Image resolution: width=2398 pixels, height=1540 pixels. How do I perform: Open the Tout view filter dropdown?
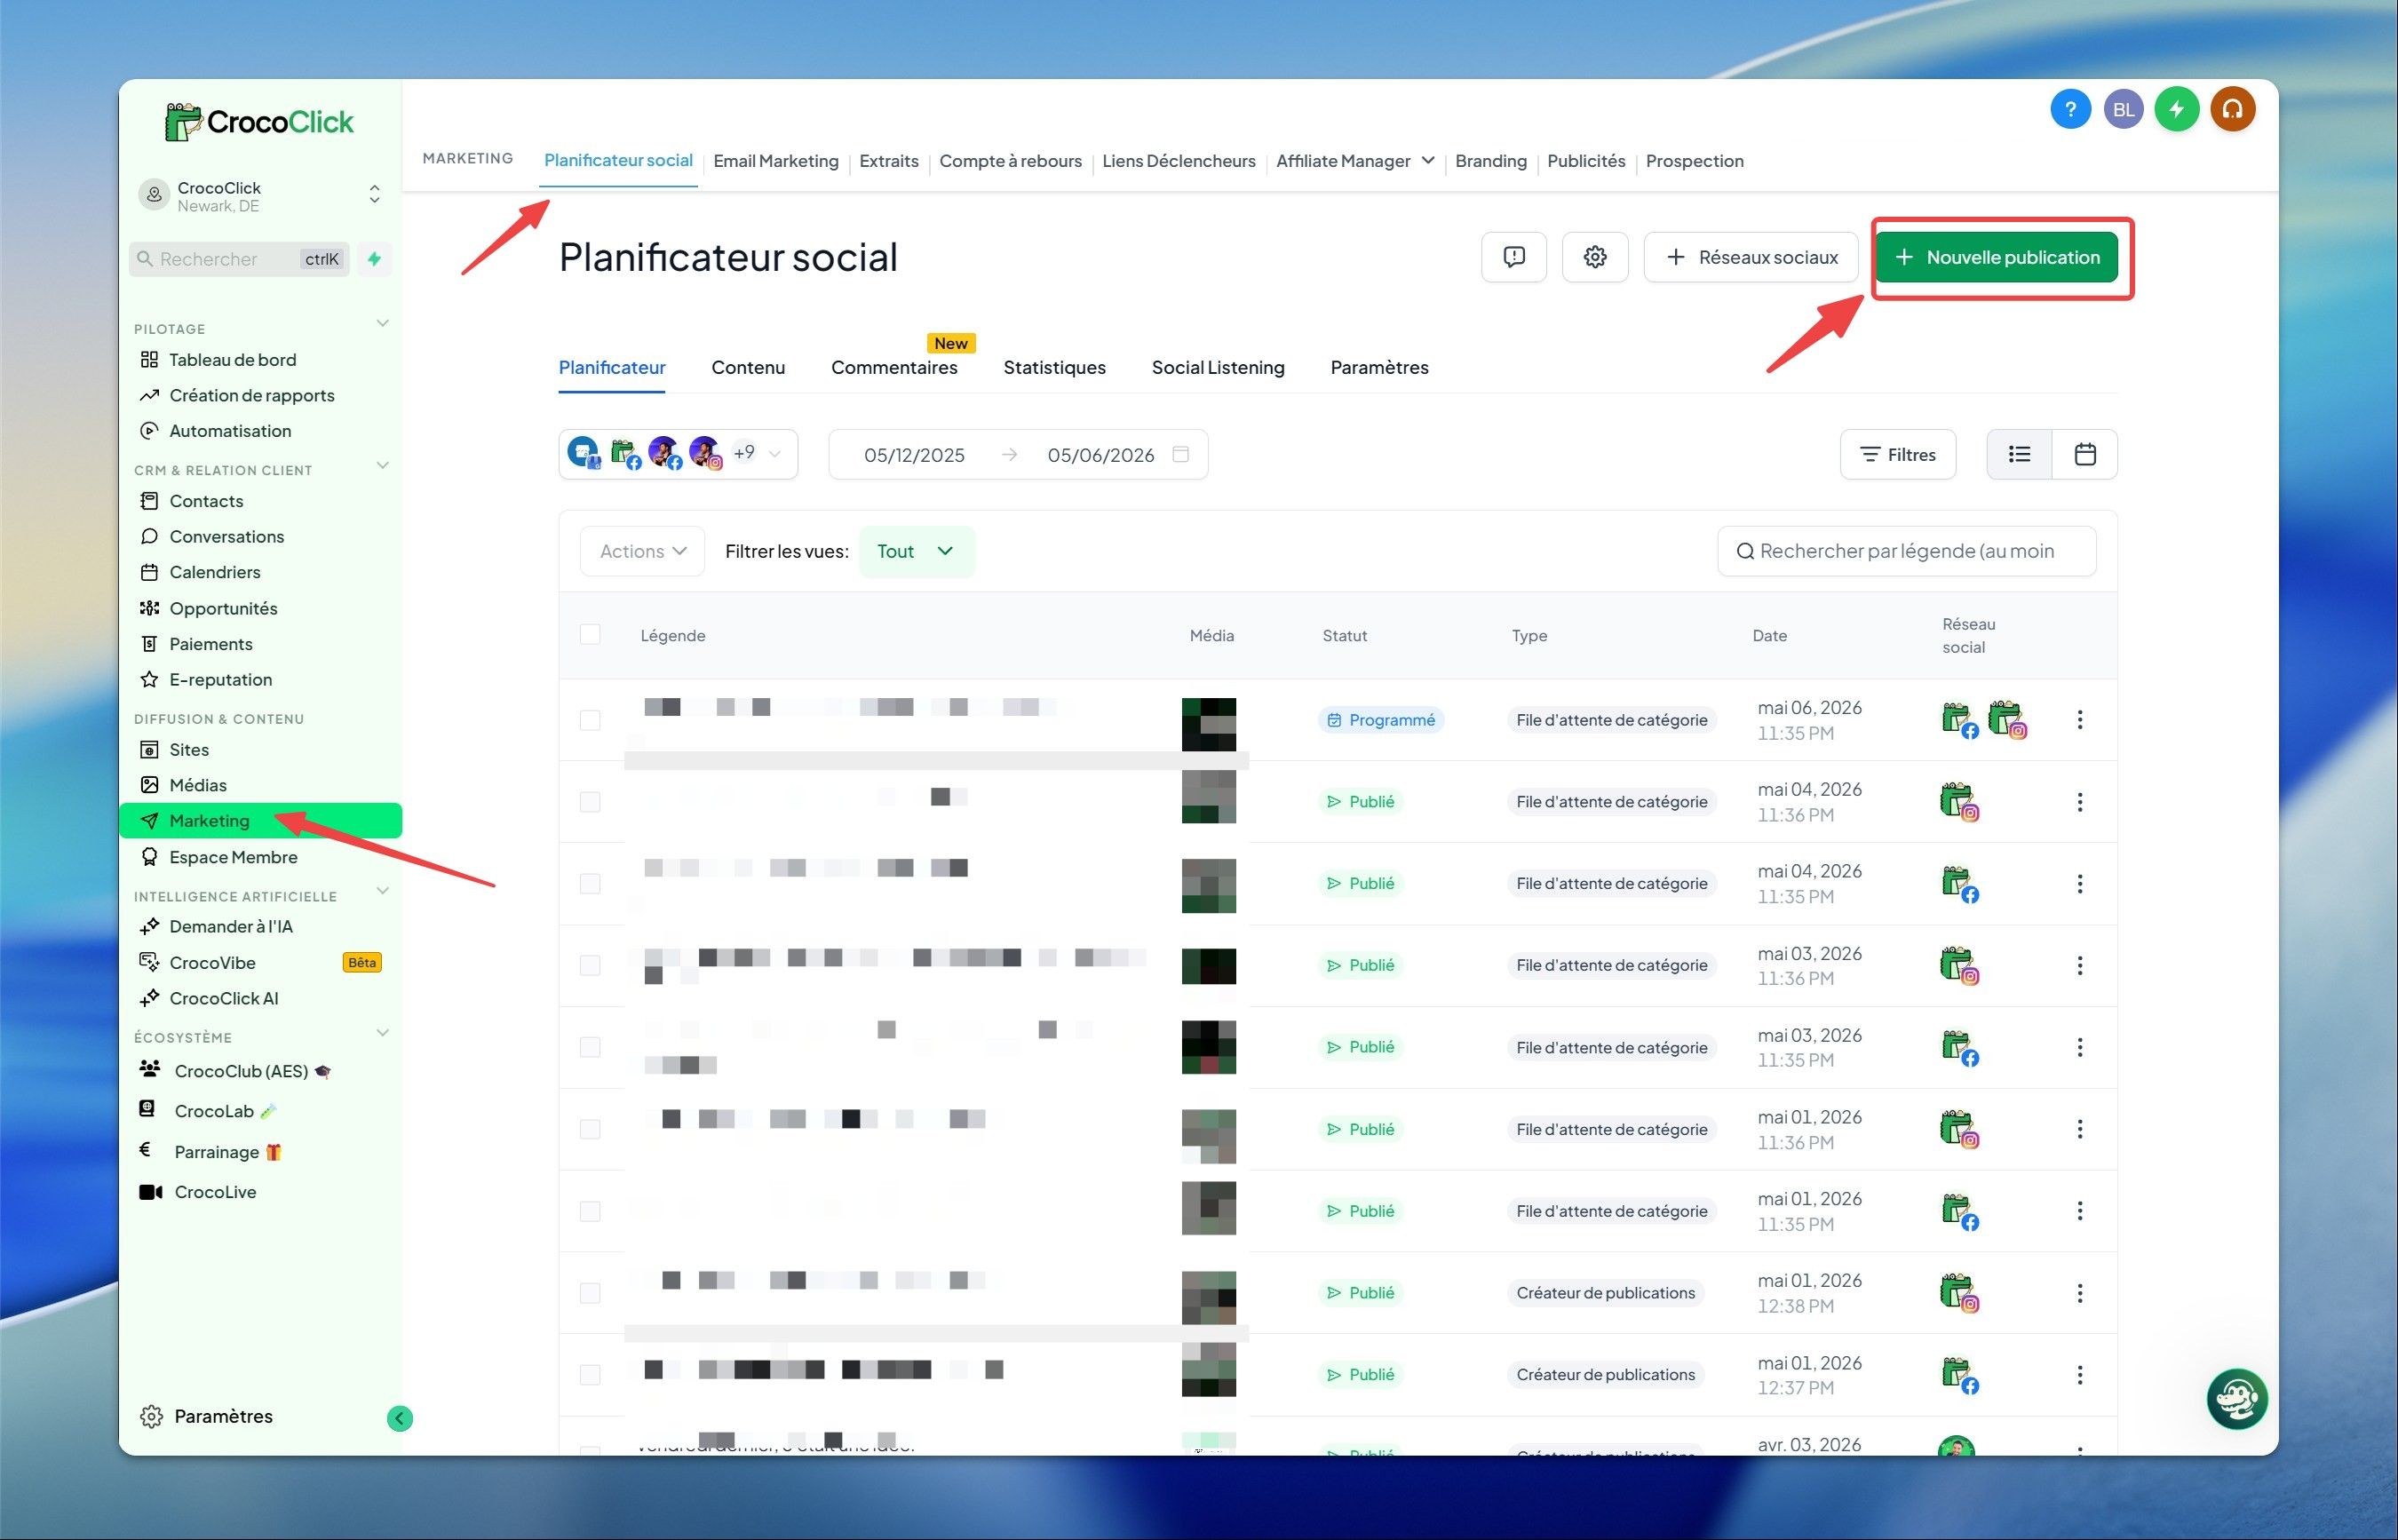tap(916, 552)
